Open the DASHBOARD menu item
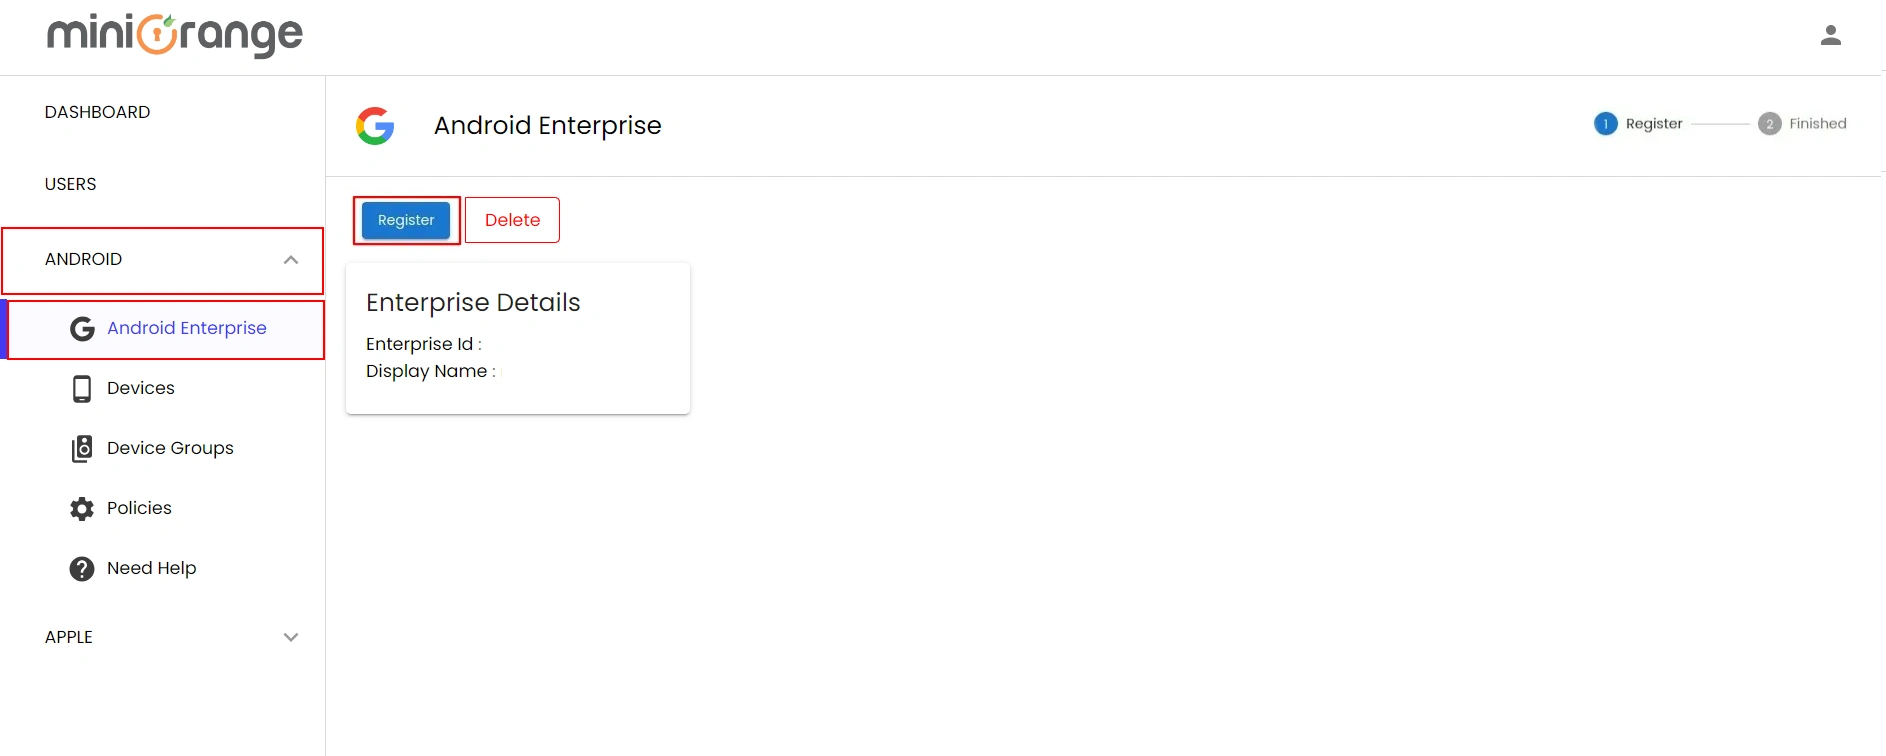This screenshot has height=756, width=1886. coord(97,112)
